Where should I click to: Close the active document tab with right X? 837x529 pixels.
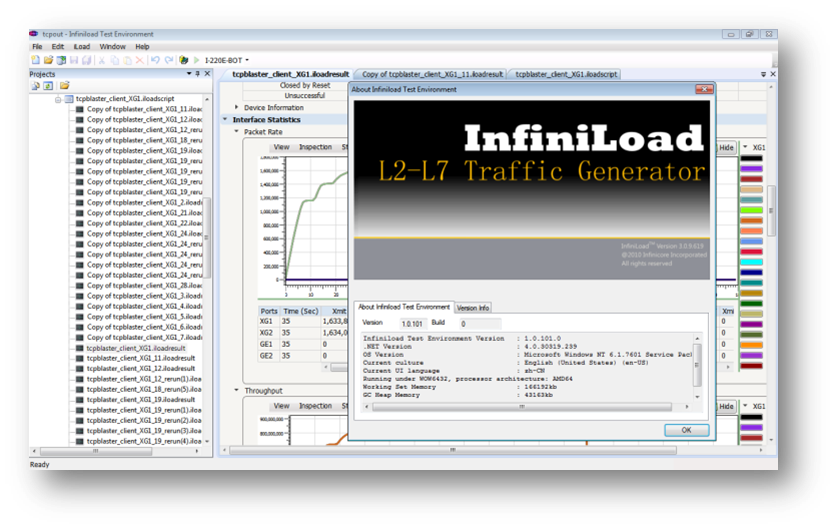(772, 74)
